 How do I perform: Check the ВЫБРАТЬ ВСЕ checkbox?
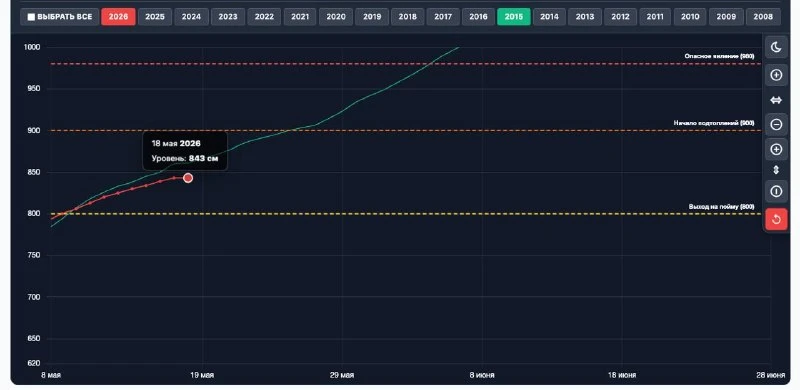click(x=31, y=17)
